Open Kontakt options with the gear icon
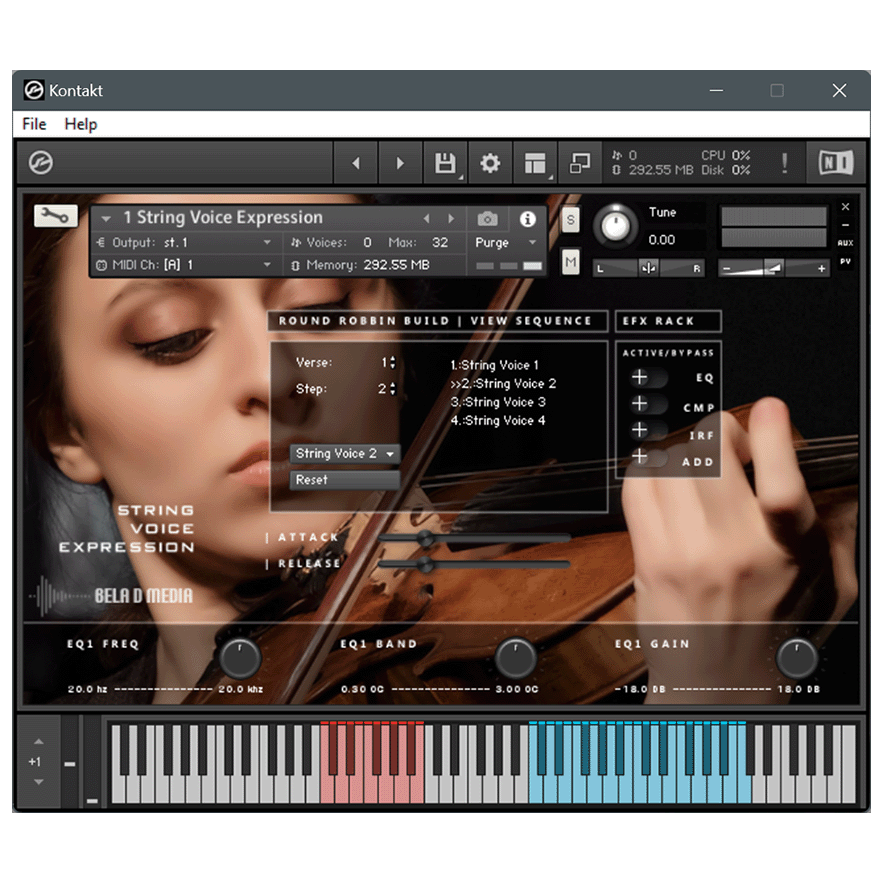Screen dimensions: 882x882 click(490, 162)
